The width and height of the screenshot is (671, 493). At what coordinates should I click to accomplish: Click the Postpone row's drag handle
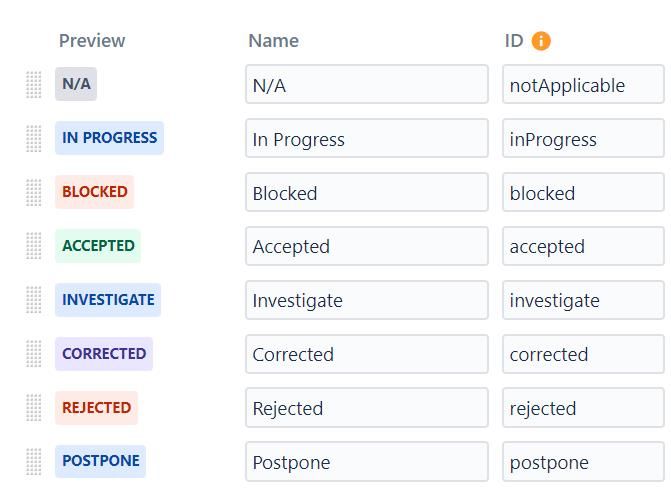[x=34, y=462]
